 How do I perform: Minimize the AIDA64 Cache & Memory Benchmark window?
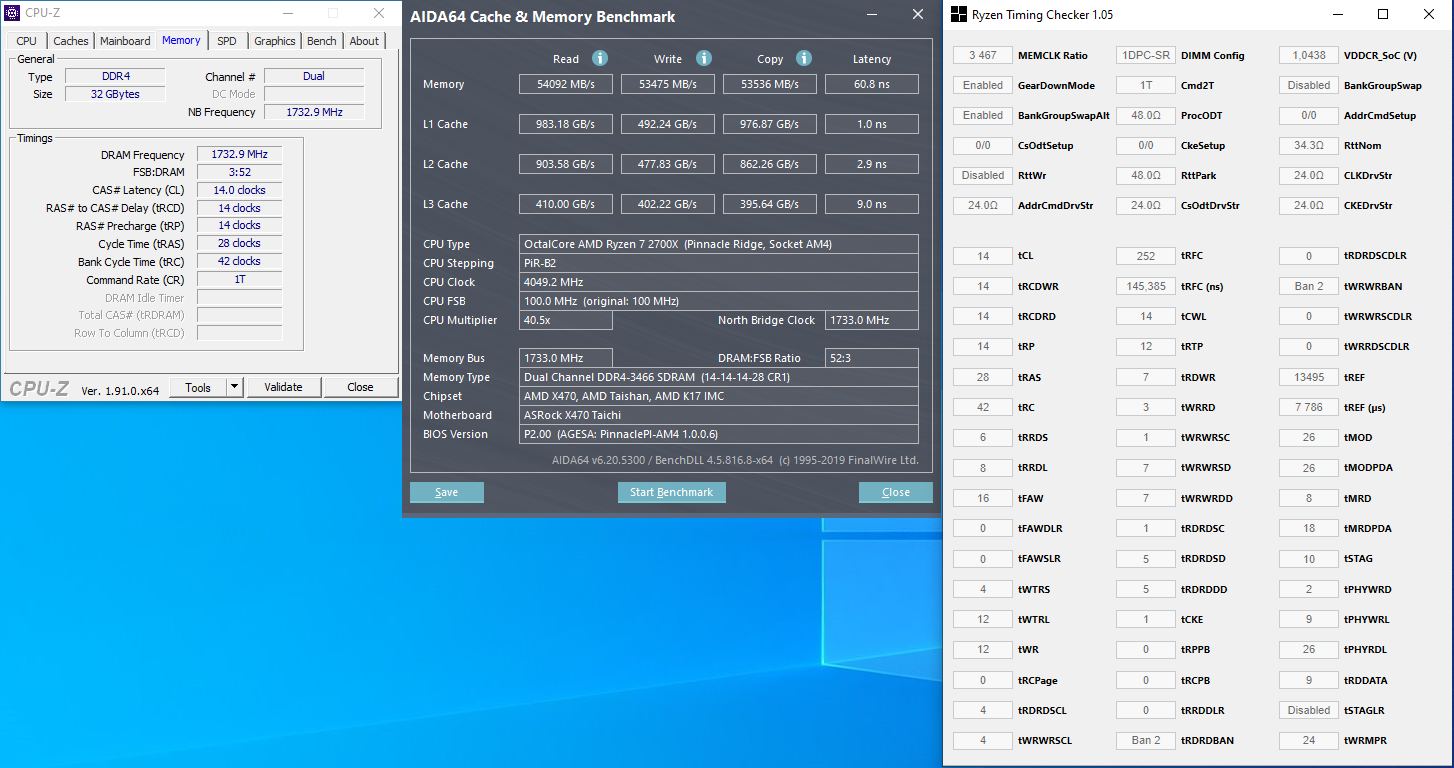[x=872, y=15]
